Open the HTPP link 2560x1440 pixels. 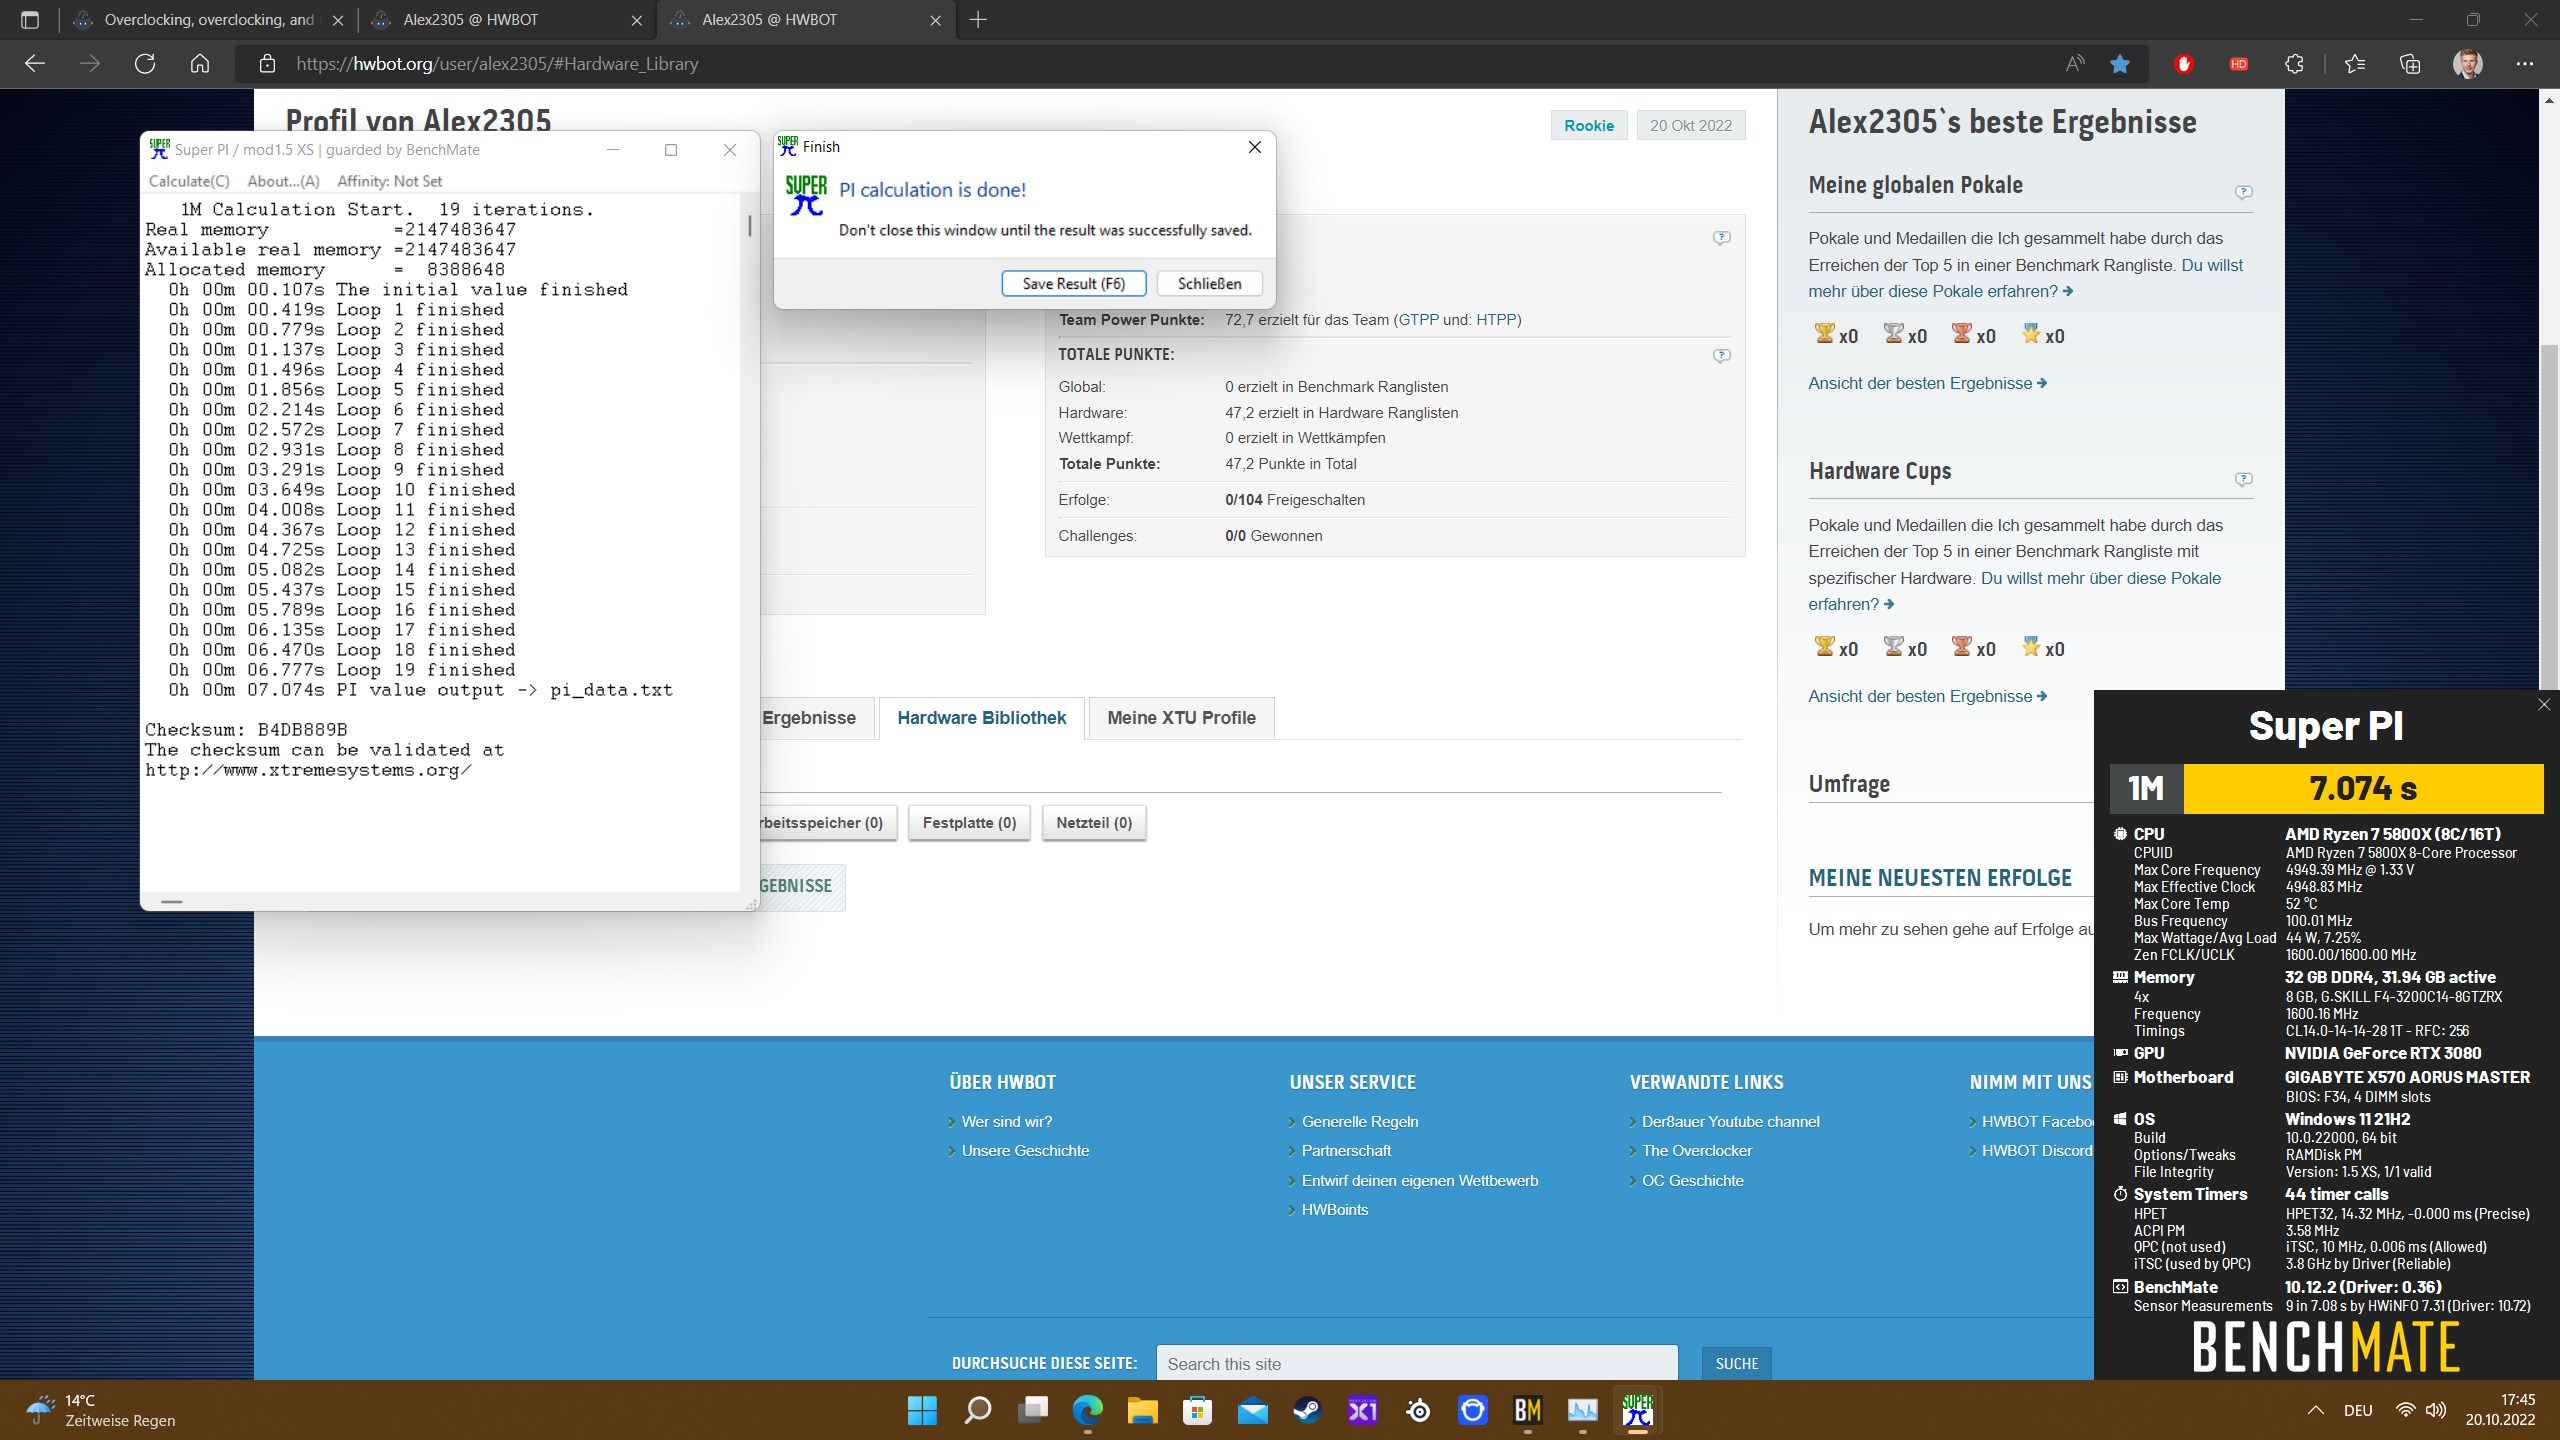[1496, 320]
